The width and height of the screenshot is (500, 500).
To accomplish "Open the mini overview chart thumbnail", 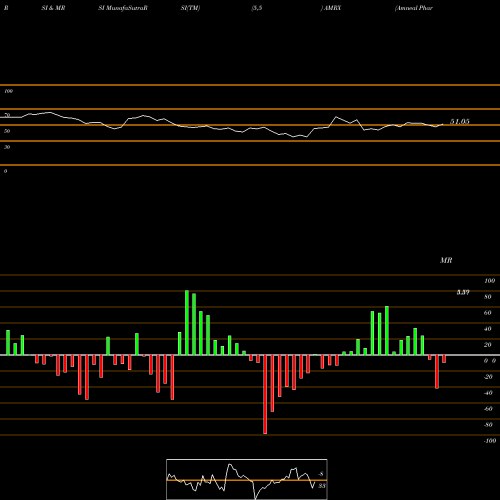I will pyautogui.click(x=247, y=479).
